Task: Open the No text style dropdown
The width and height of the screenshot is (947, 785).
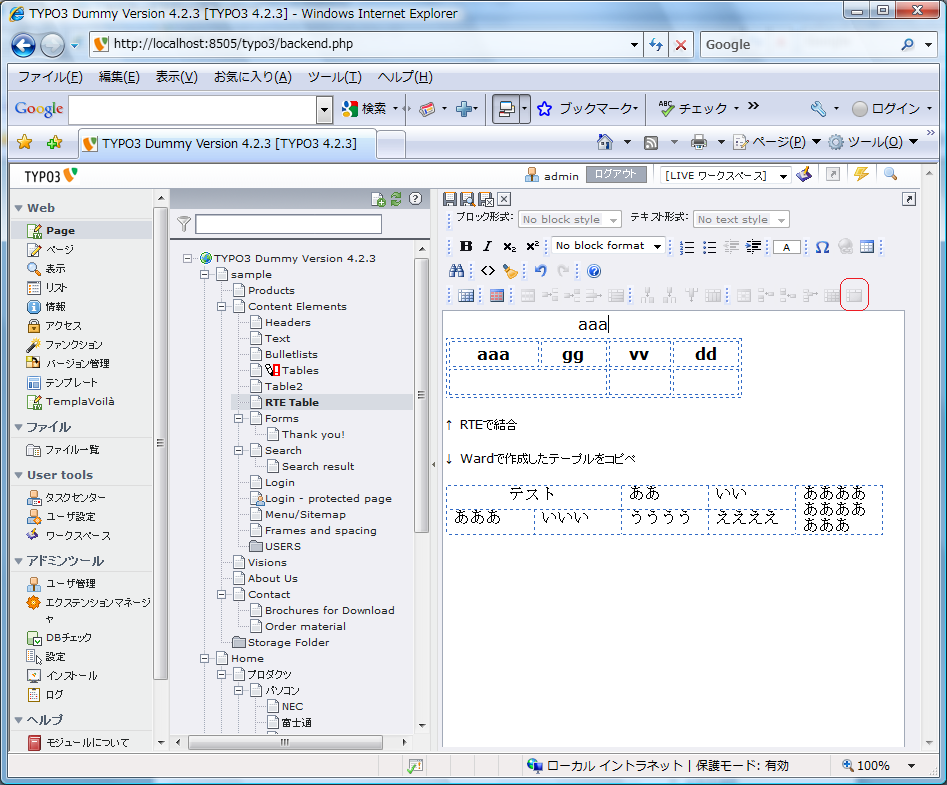Action: click(742, 219)
